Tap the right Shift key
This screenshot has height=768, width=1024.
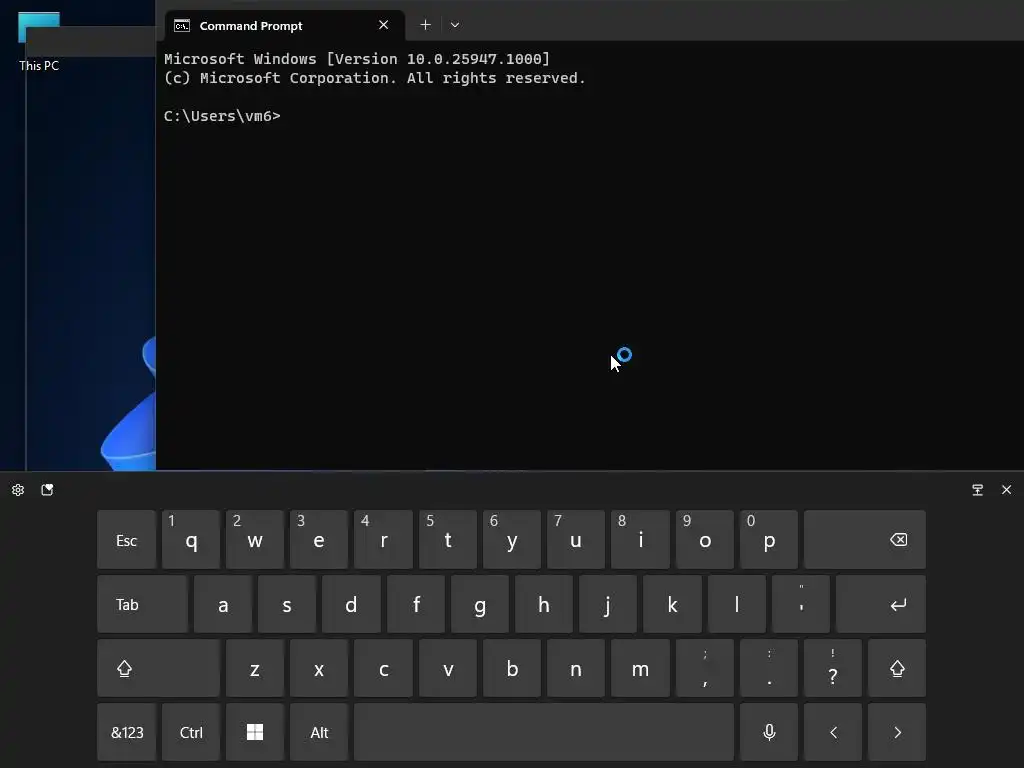897,669
